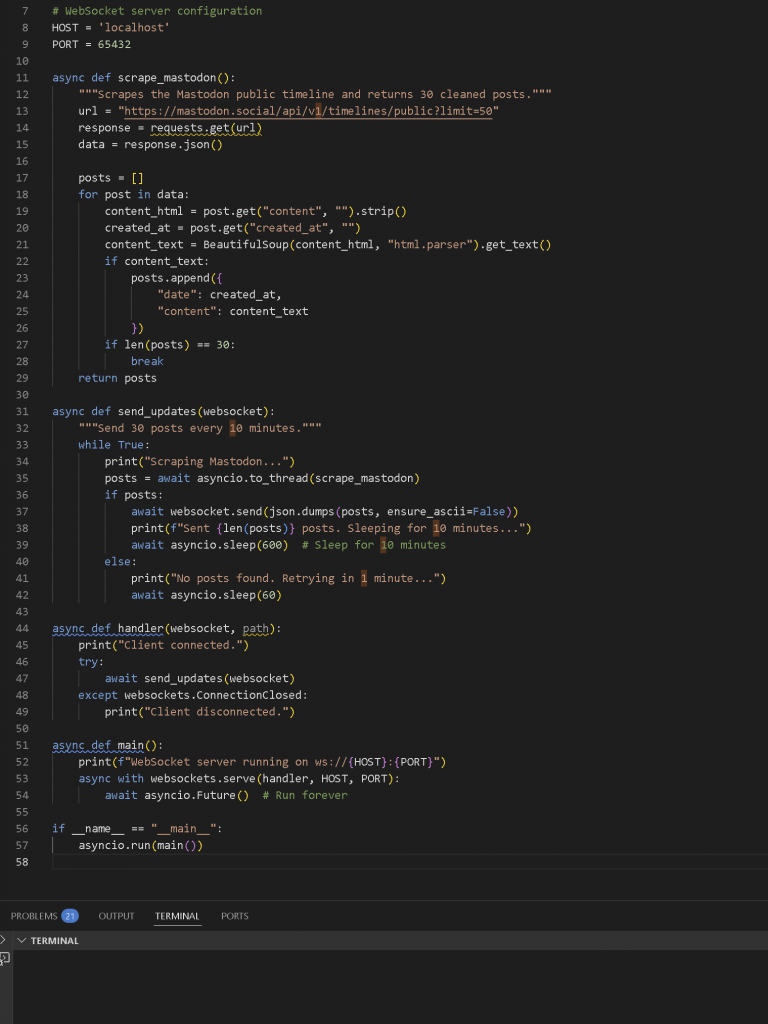
Task: Click the '"date": created_at,' entry
Action: 219,295
